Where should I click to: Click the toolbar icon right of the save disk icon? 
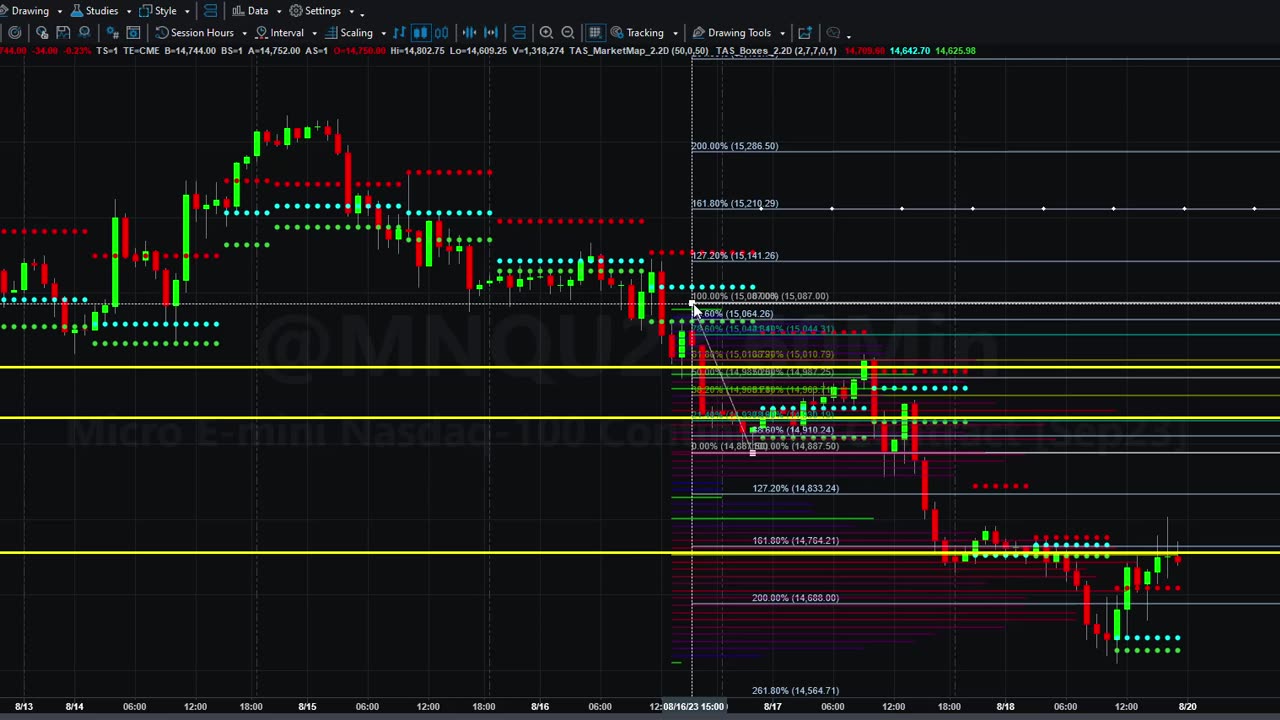click(x=84, y=33)
